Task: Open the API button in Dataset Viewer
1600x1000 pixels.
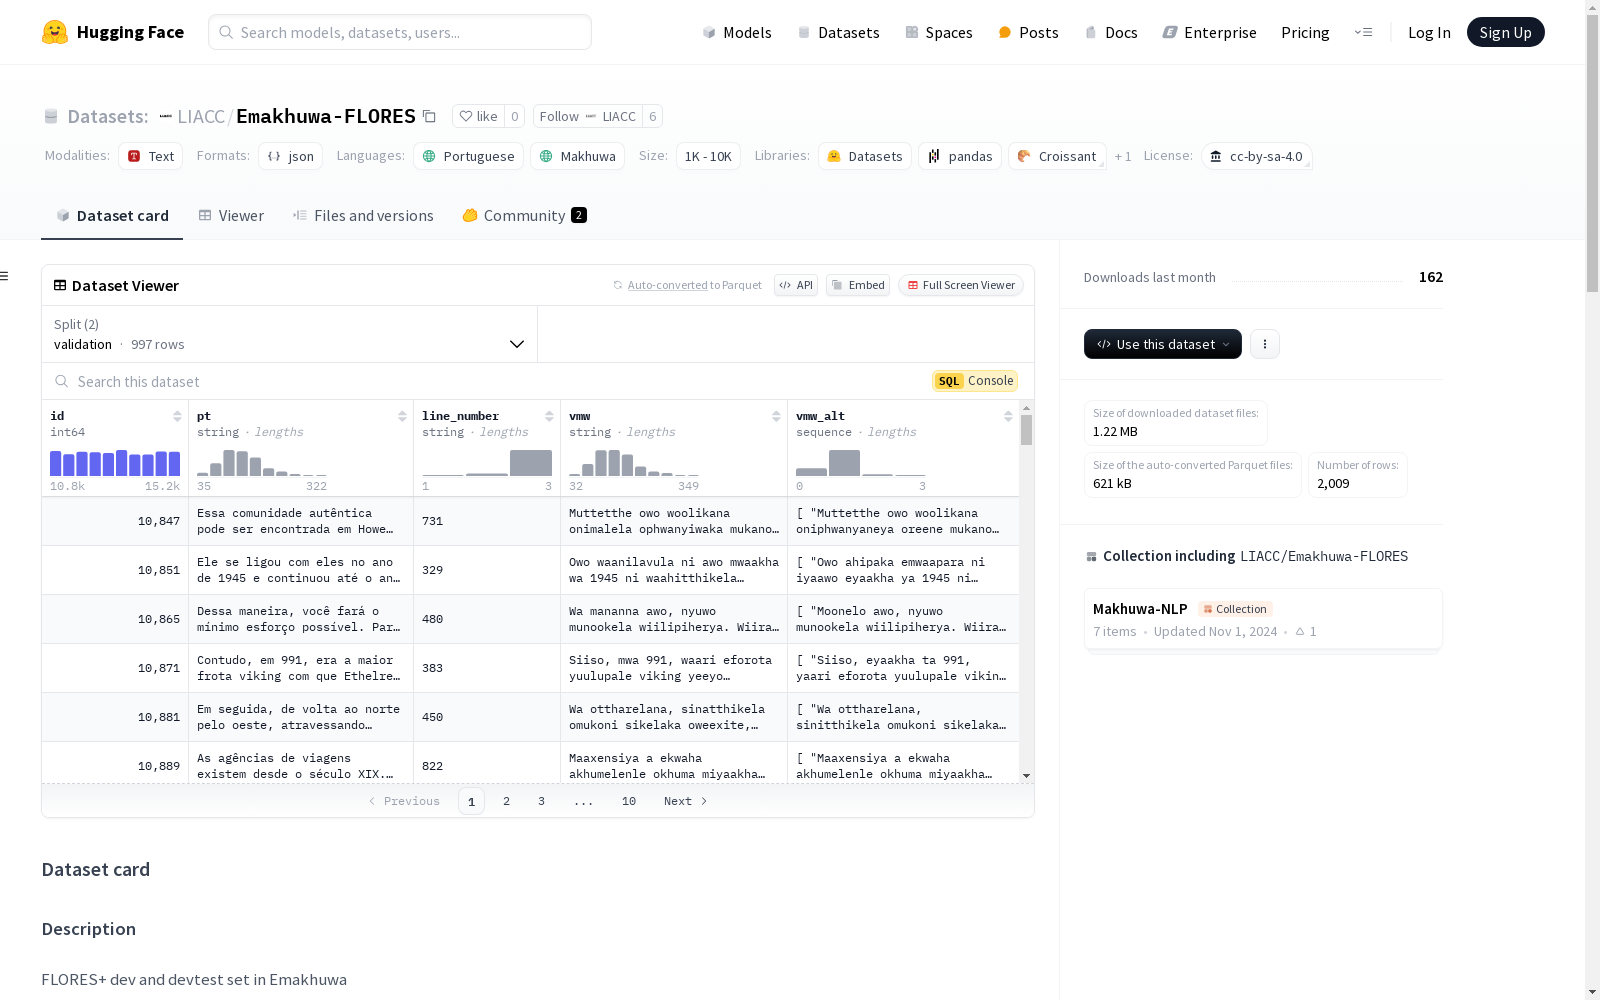Action: coord(796,285)
